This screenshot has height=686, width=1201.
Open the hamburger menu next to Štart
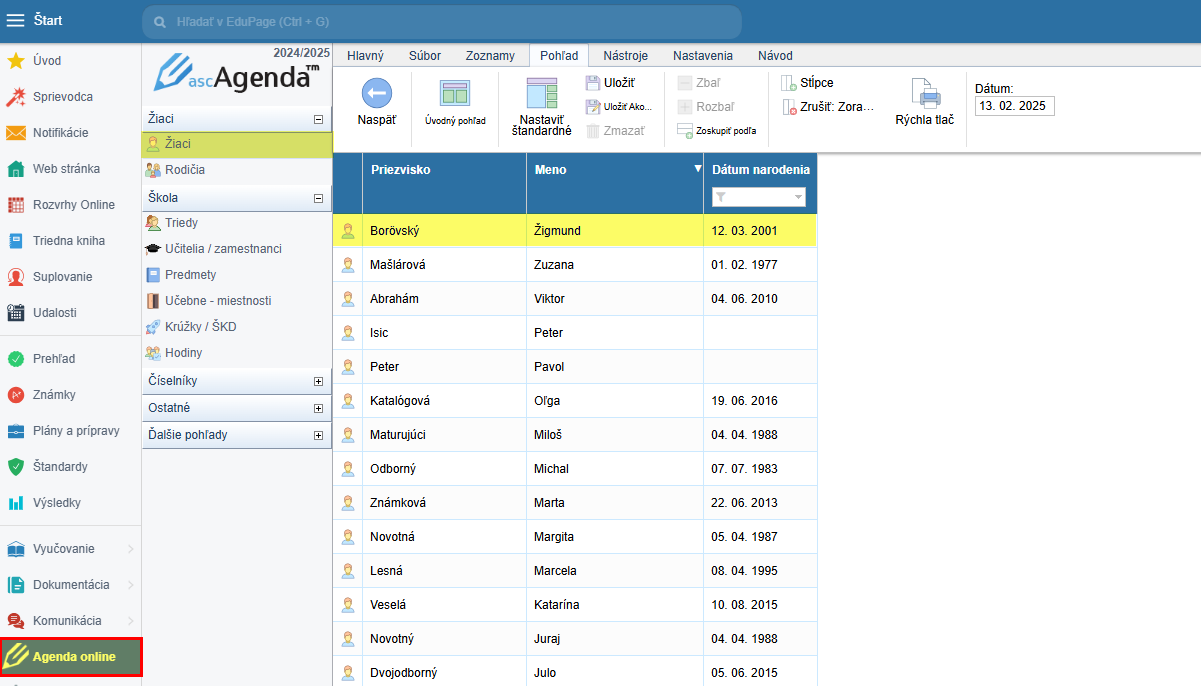(16, 20)
